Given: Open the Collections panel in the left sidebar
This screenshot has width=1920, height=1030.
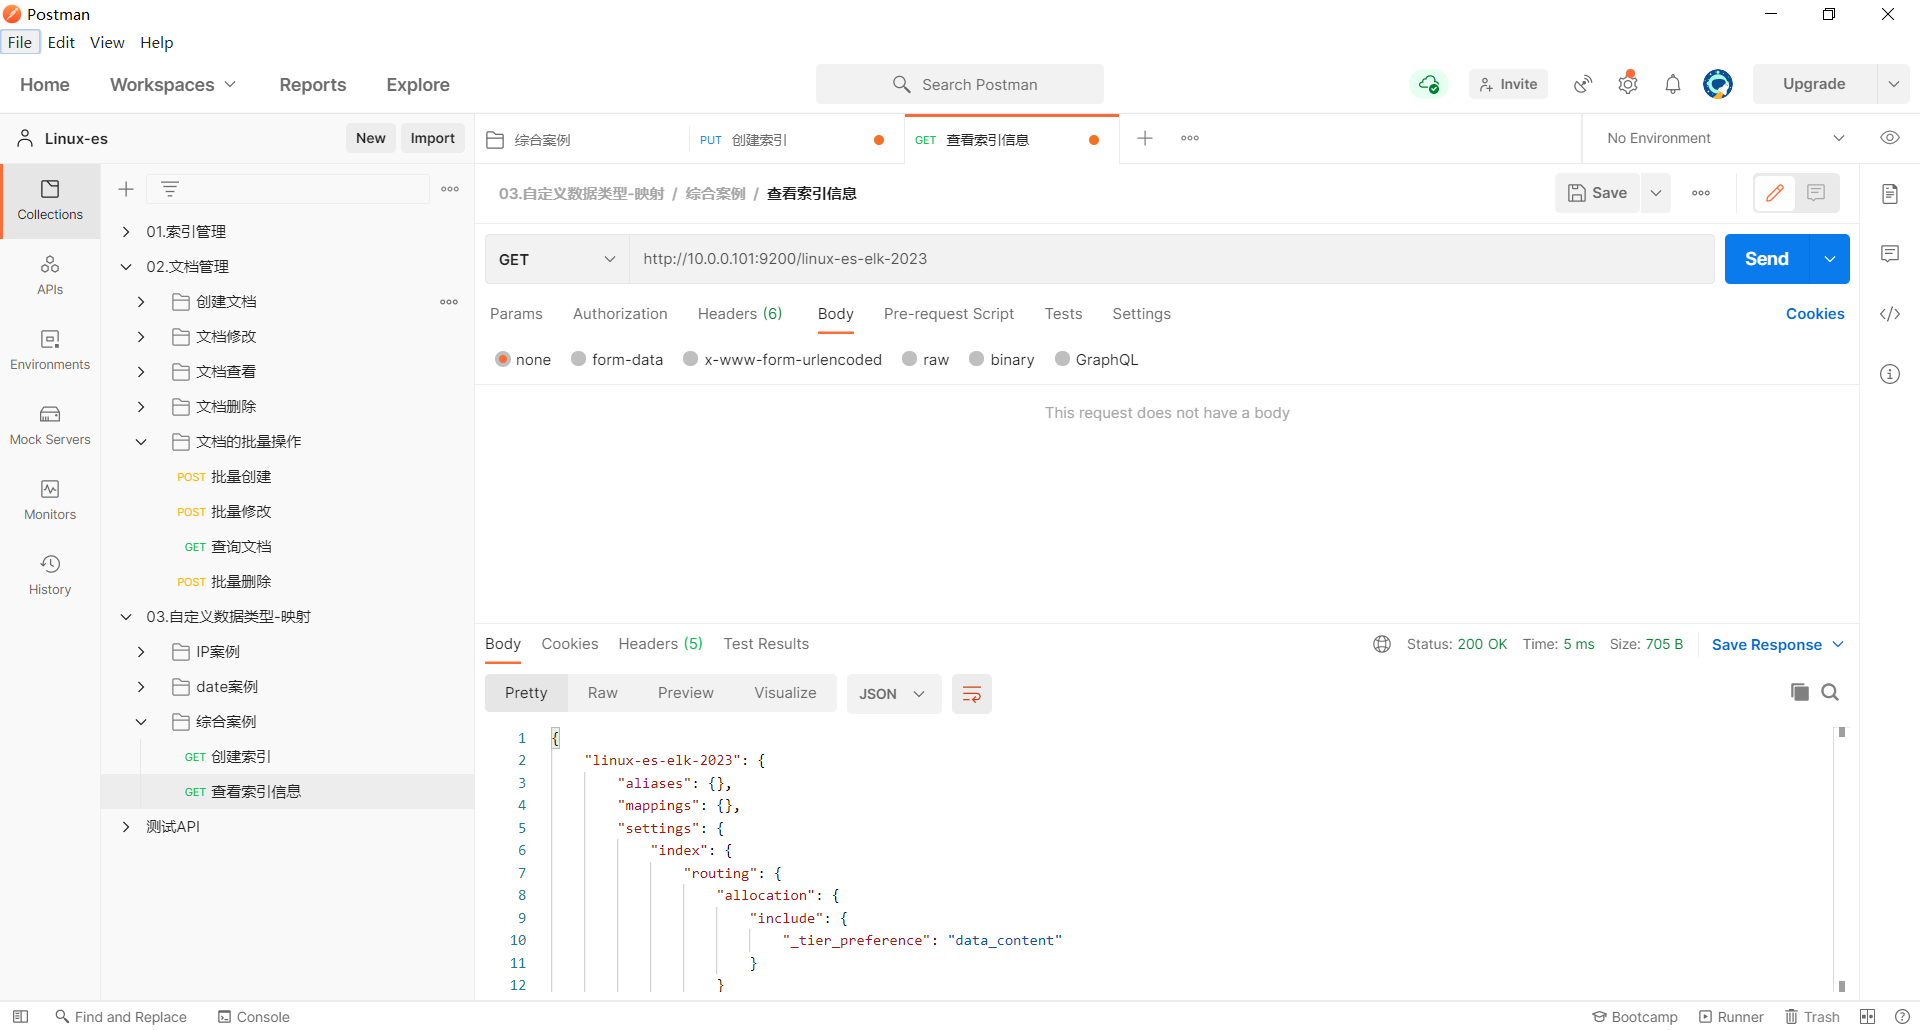Looking at the screenshot, I should click(x=49, y=200).
